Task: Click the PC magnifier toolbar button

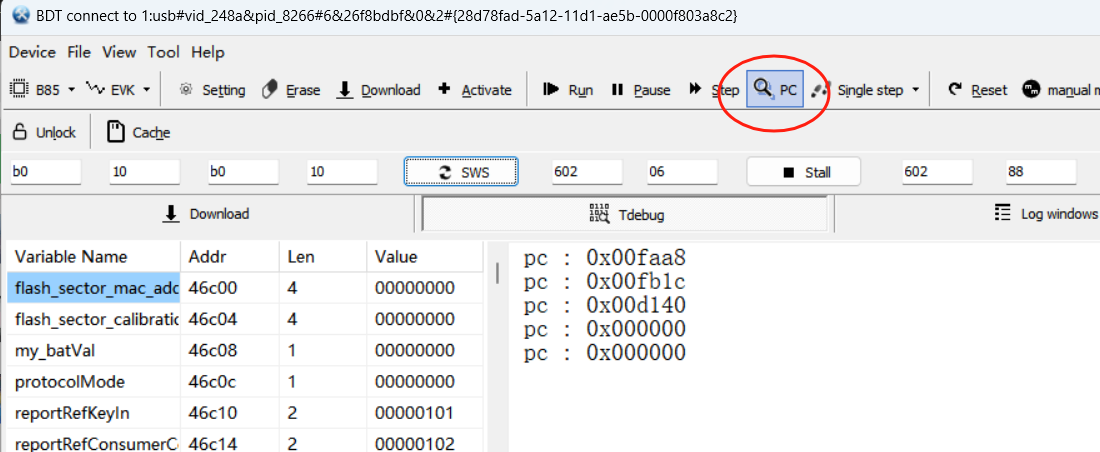Action: coord(775,89)
